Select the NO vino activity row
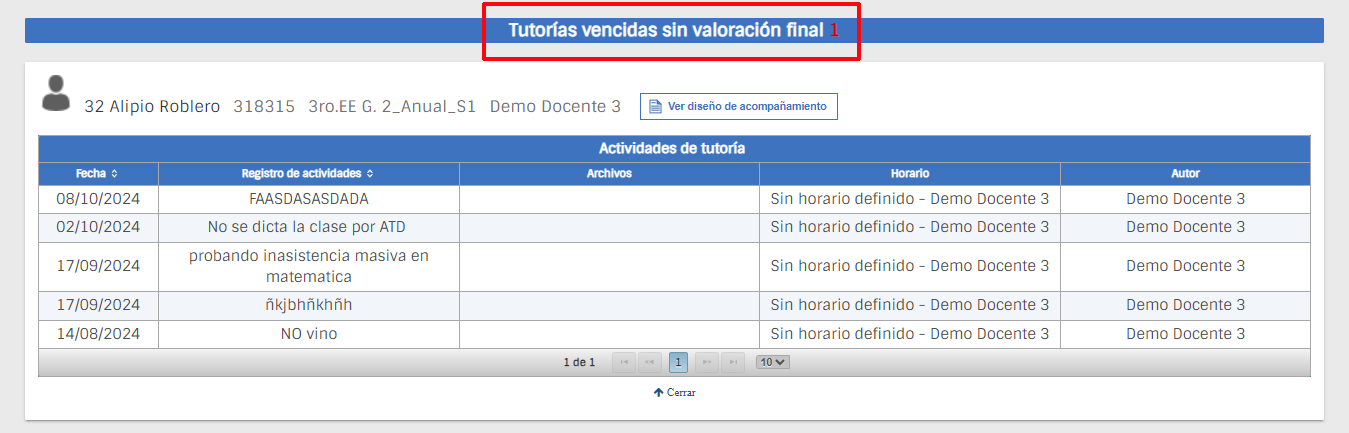Image resolution: width=1349 pixels, height=433 pixels. [x=308, y=334]
